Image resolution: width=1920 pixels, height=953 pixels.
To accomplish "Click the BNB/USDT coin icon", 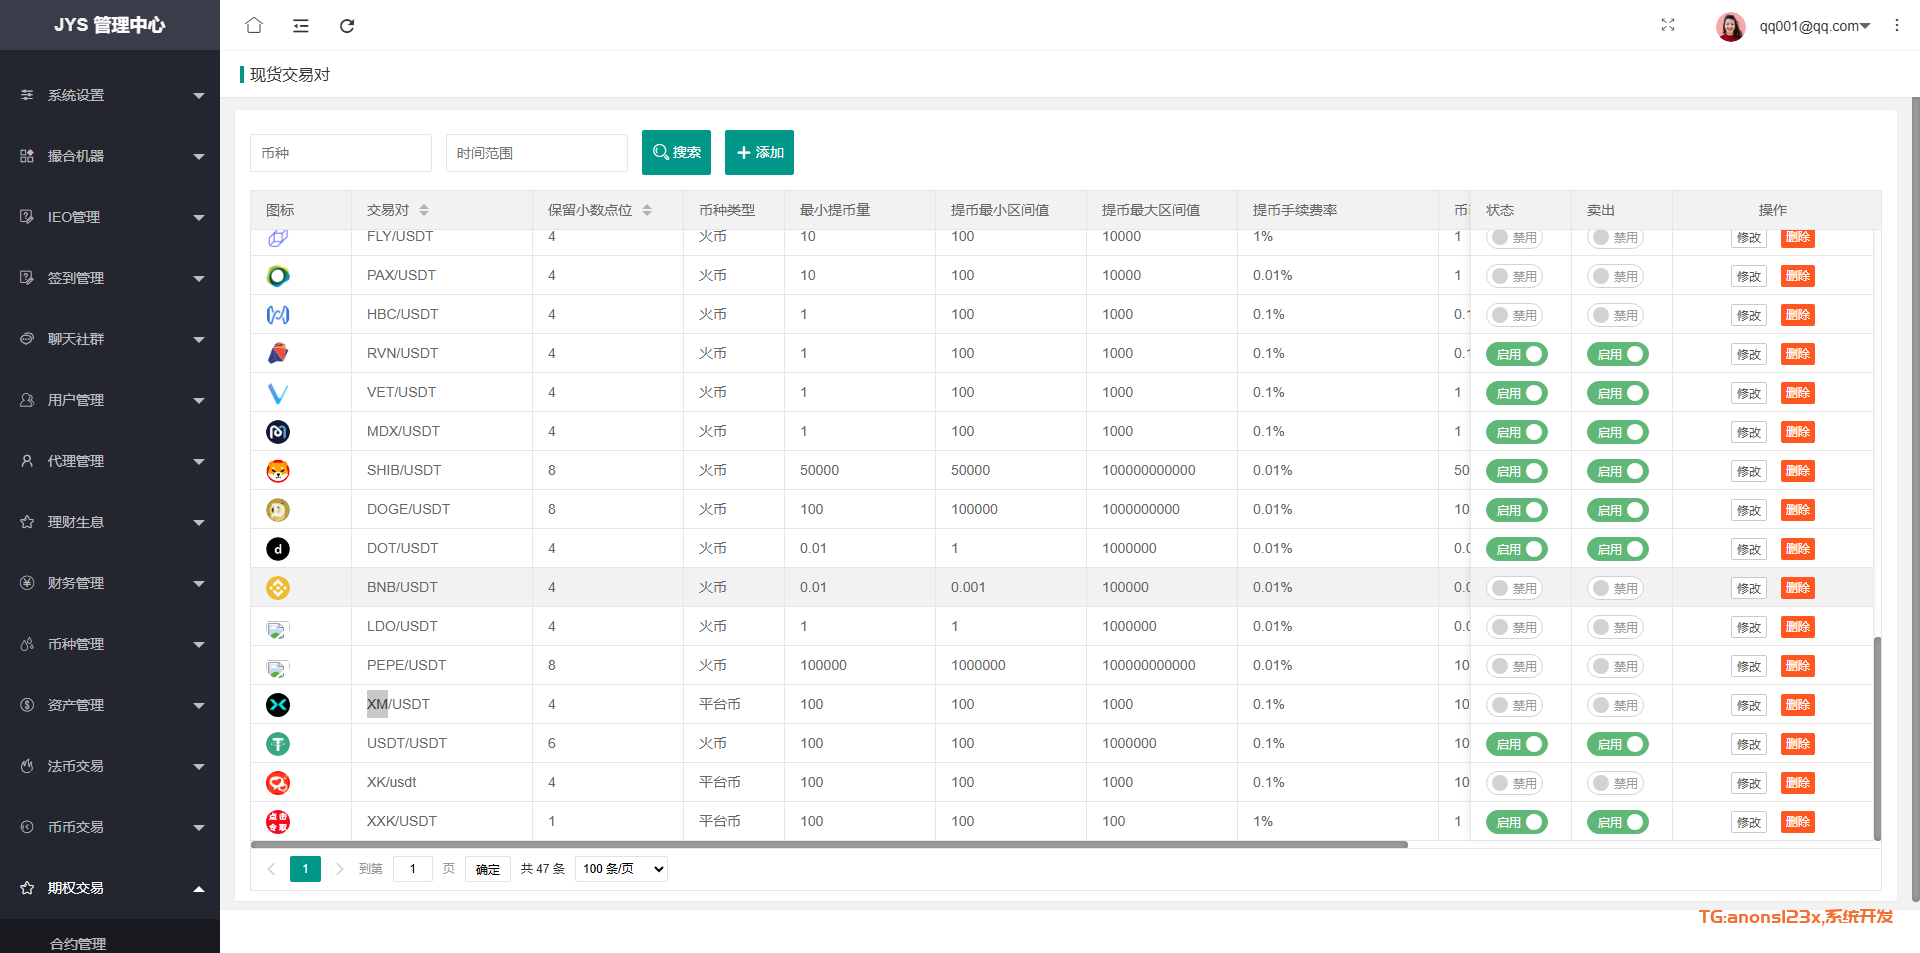I will coord(278,588).
